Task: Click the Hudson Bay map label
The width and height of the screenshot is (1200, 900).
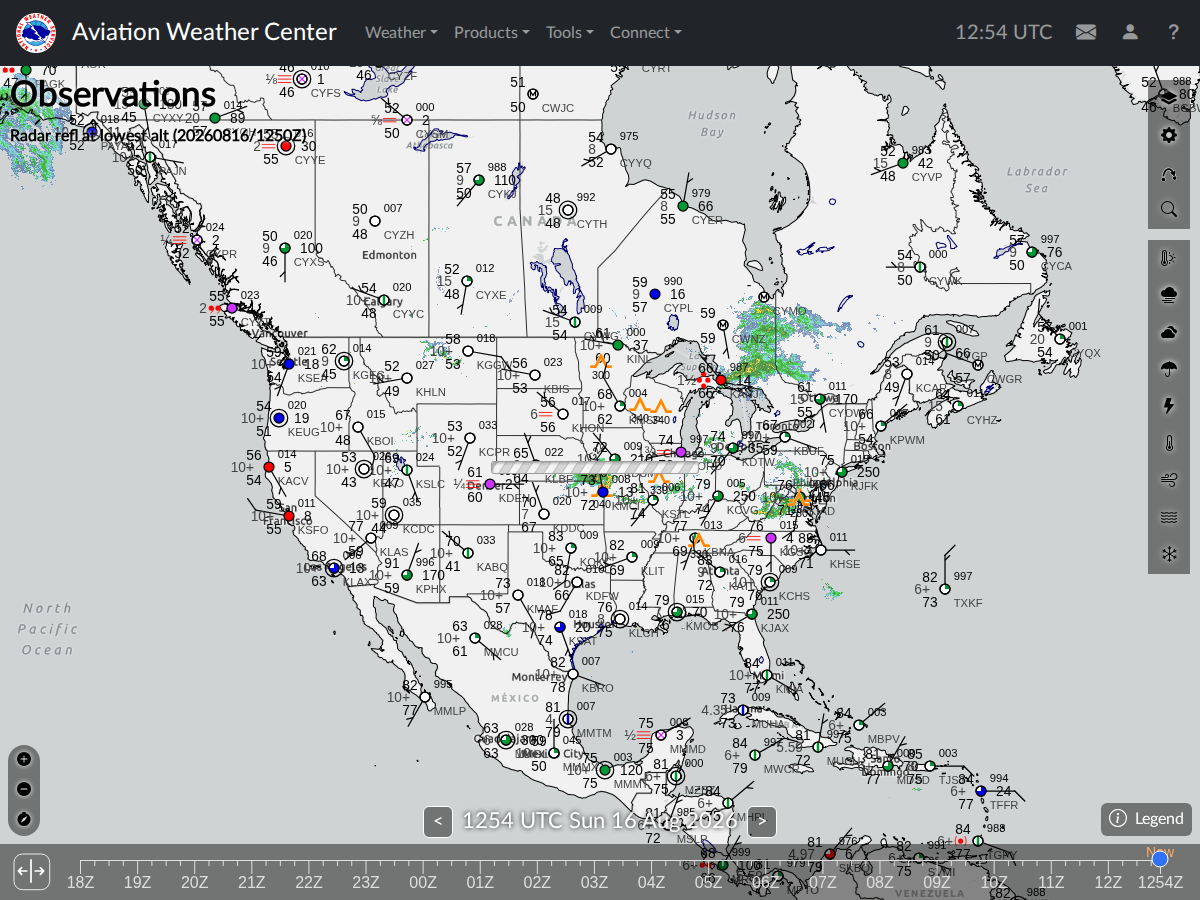Action: tap(712, 123)
